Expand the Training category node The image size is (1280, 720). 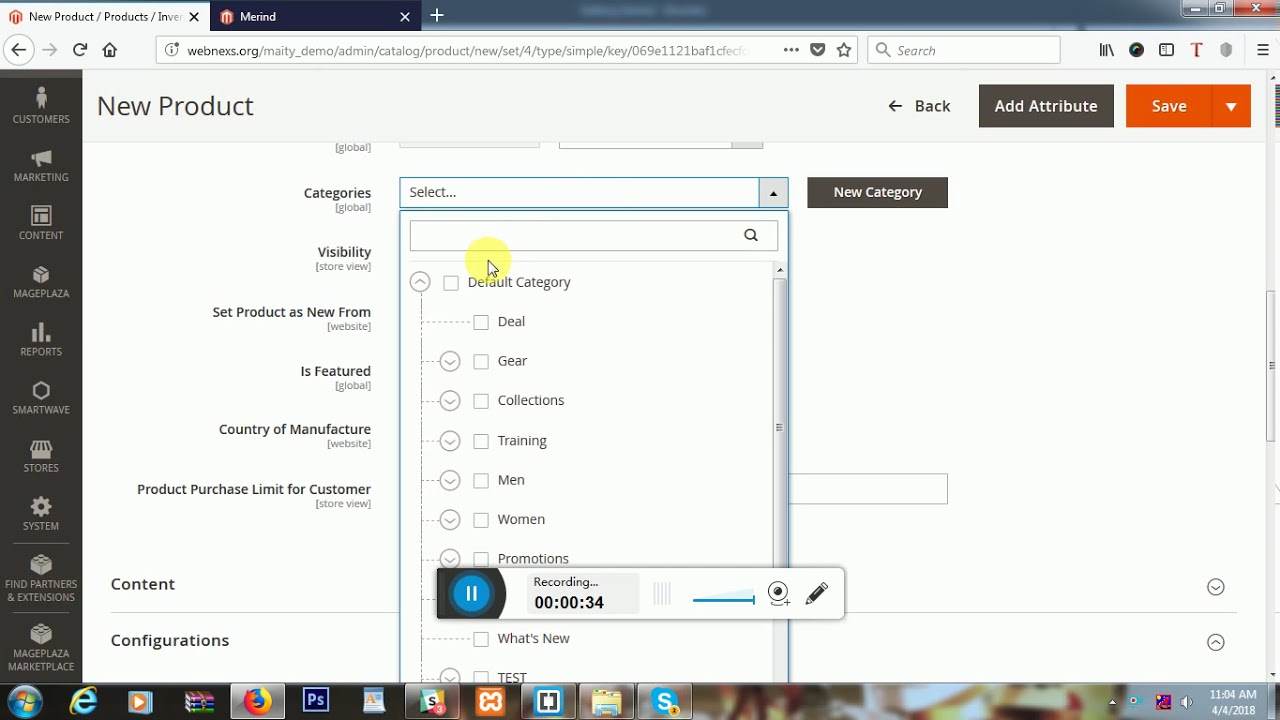pyautogui.click(x=450, y=441)
